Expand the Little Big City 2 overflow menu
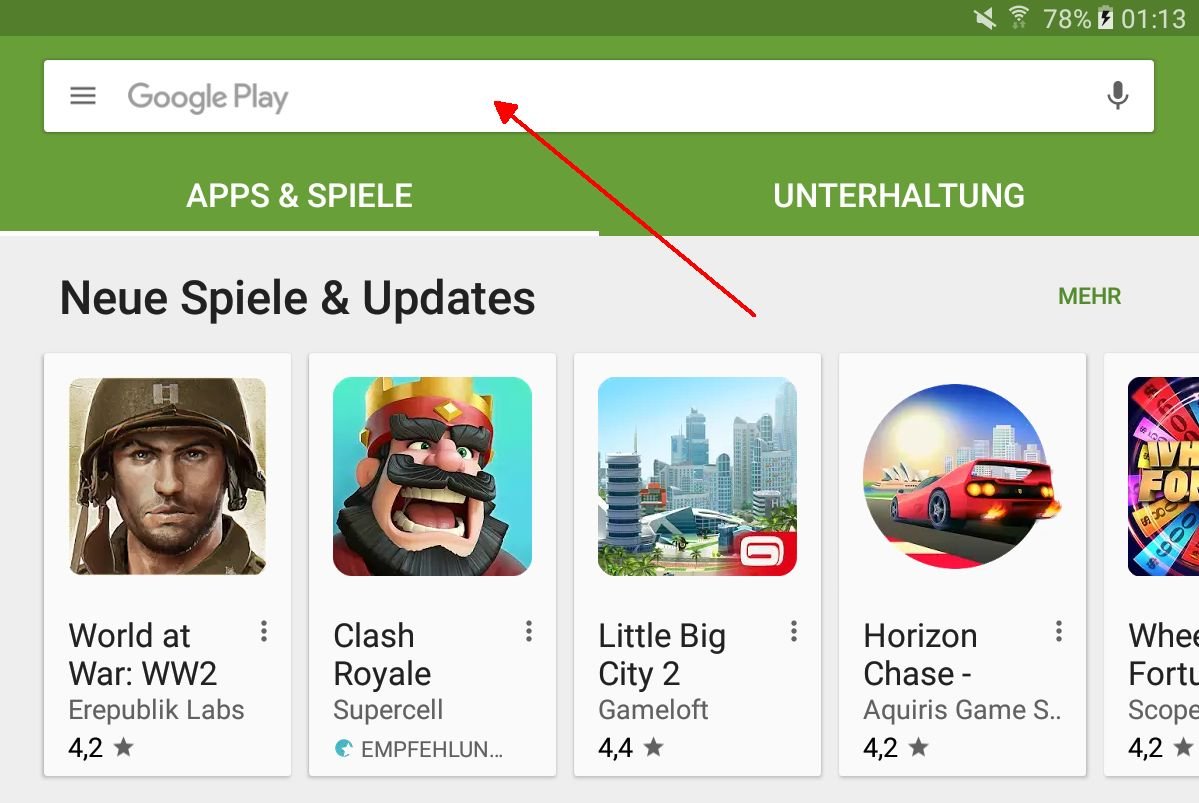 coord(794,632)
